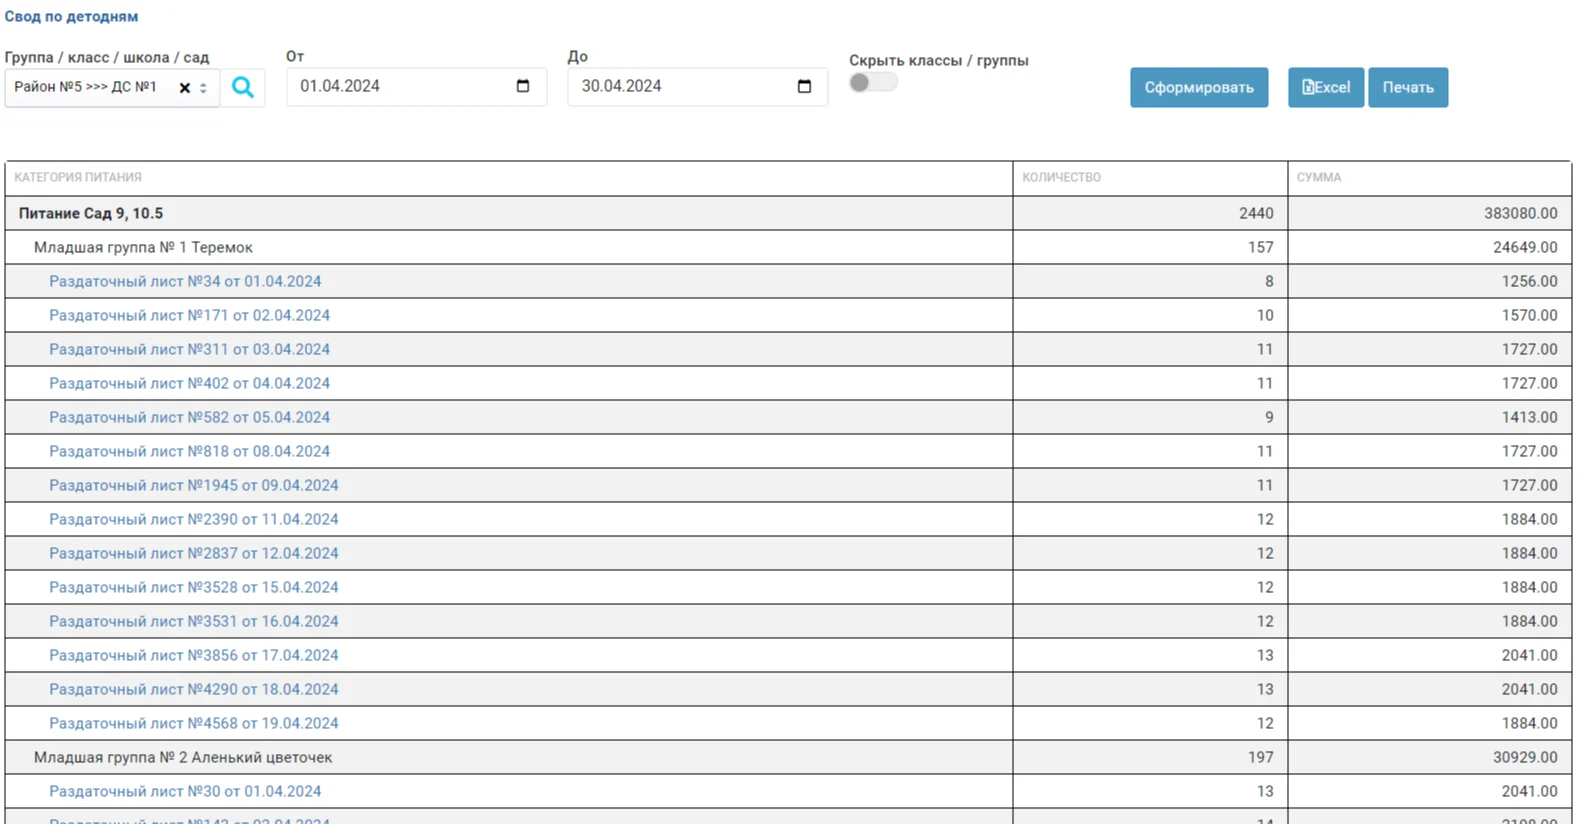The width and height of the screenshot is (1581, 824).
Task: Open Раздаточный лист №4568 от 19.04.2024
Action: tap(194, 724)
